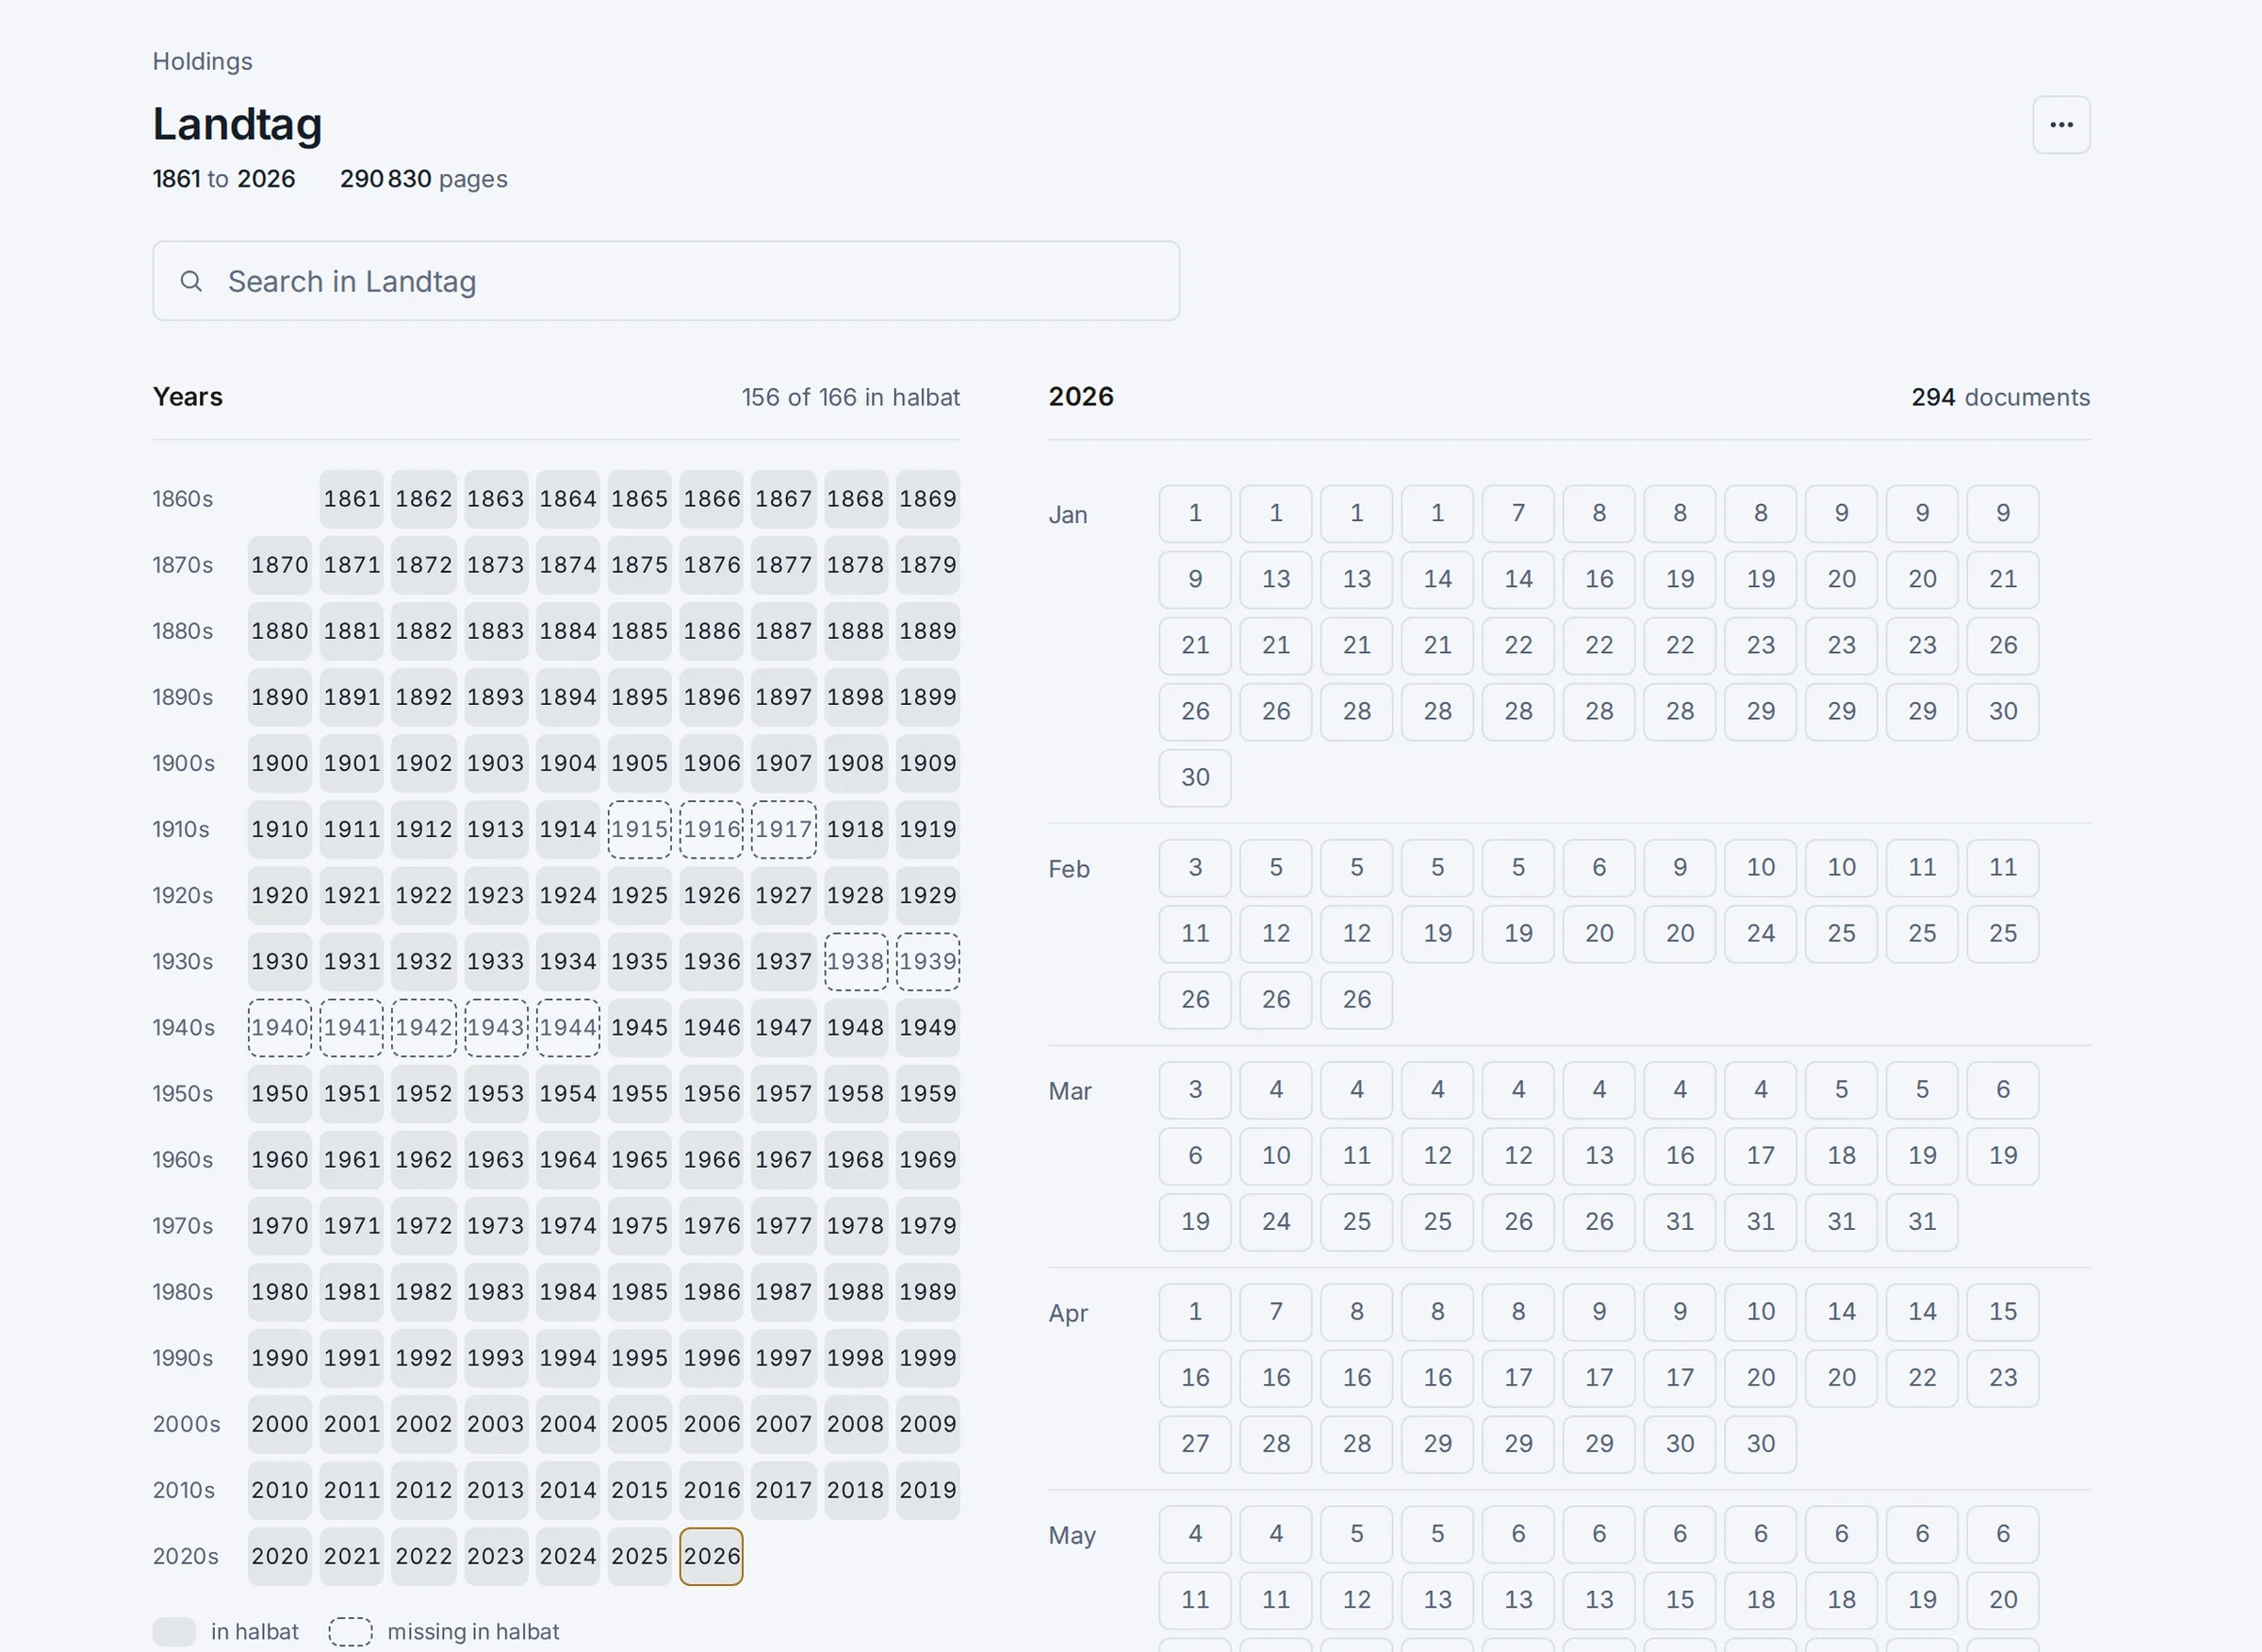The height and width of the screenshot is (1652, 2262).
Task: Select year 2019
Action: 927,1489
